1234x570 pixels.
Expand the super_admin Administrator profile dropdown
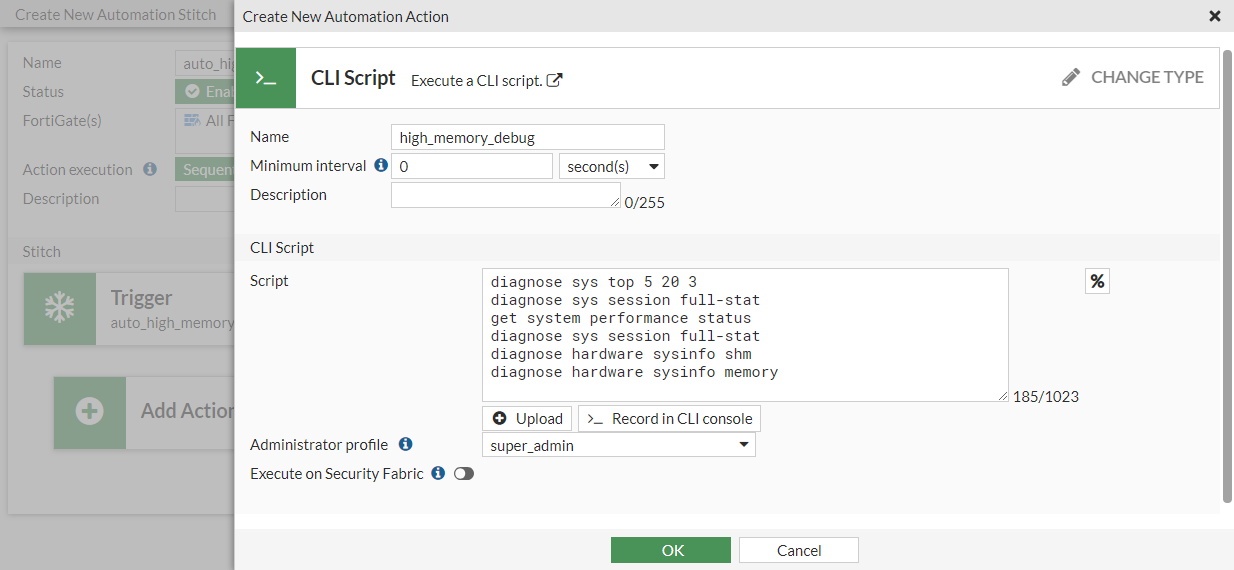[x=618, y=446]
